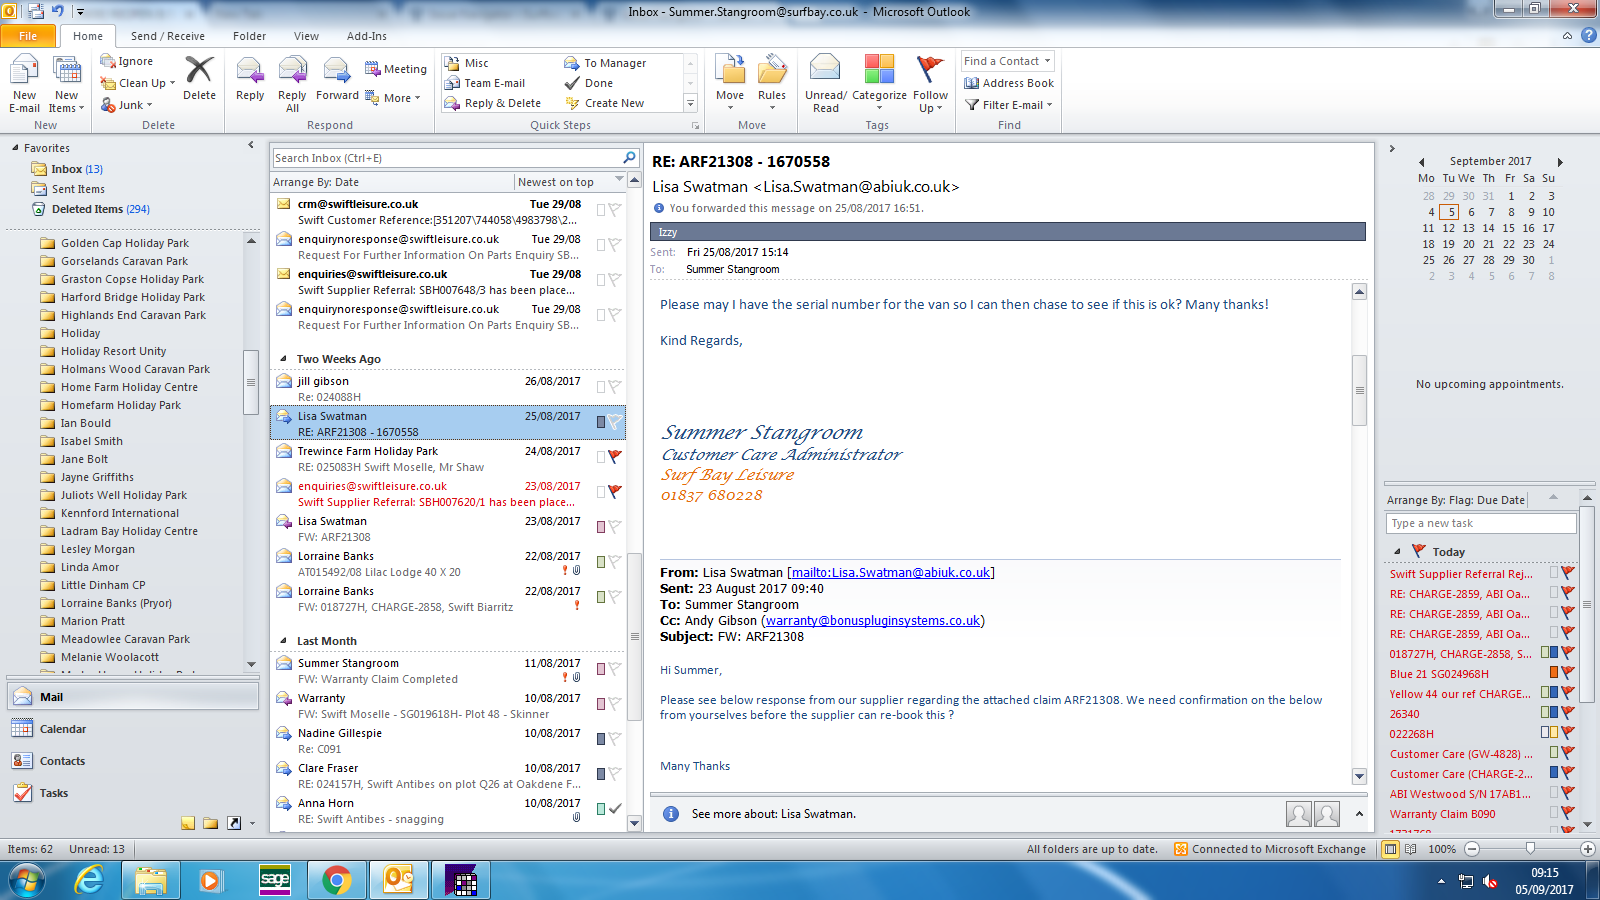The image size is (1600, 900).
Task: Toggle flag on Clare Fraser email
Action: pos(615,773)
